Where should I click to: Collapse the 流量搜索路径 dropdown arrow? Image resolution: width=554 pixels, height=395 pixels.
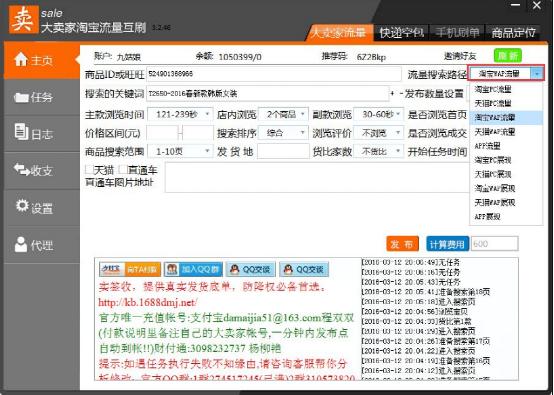537,74
